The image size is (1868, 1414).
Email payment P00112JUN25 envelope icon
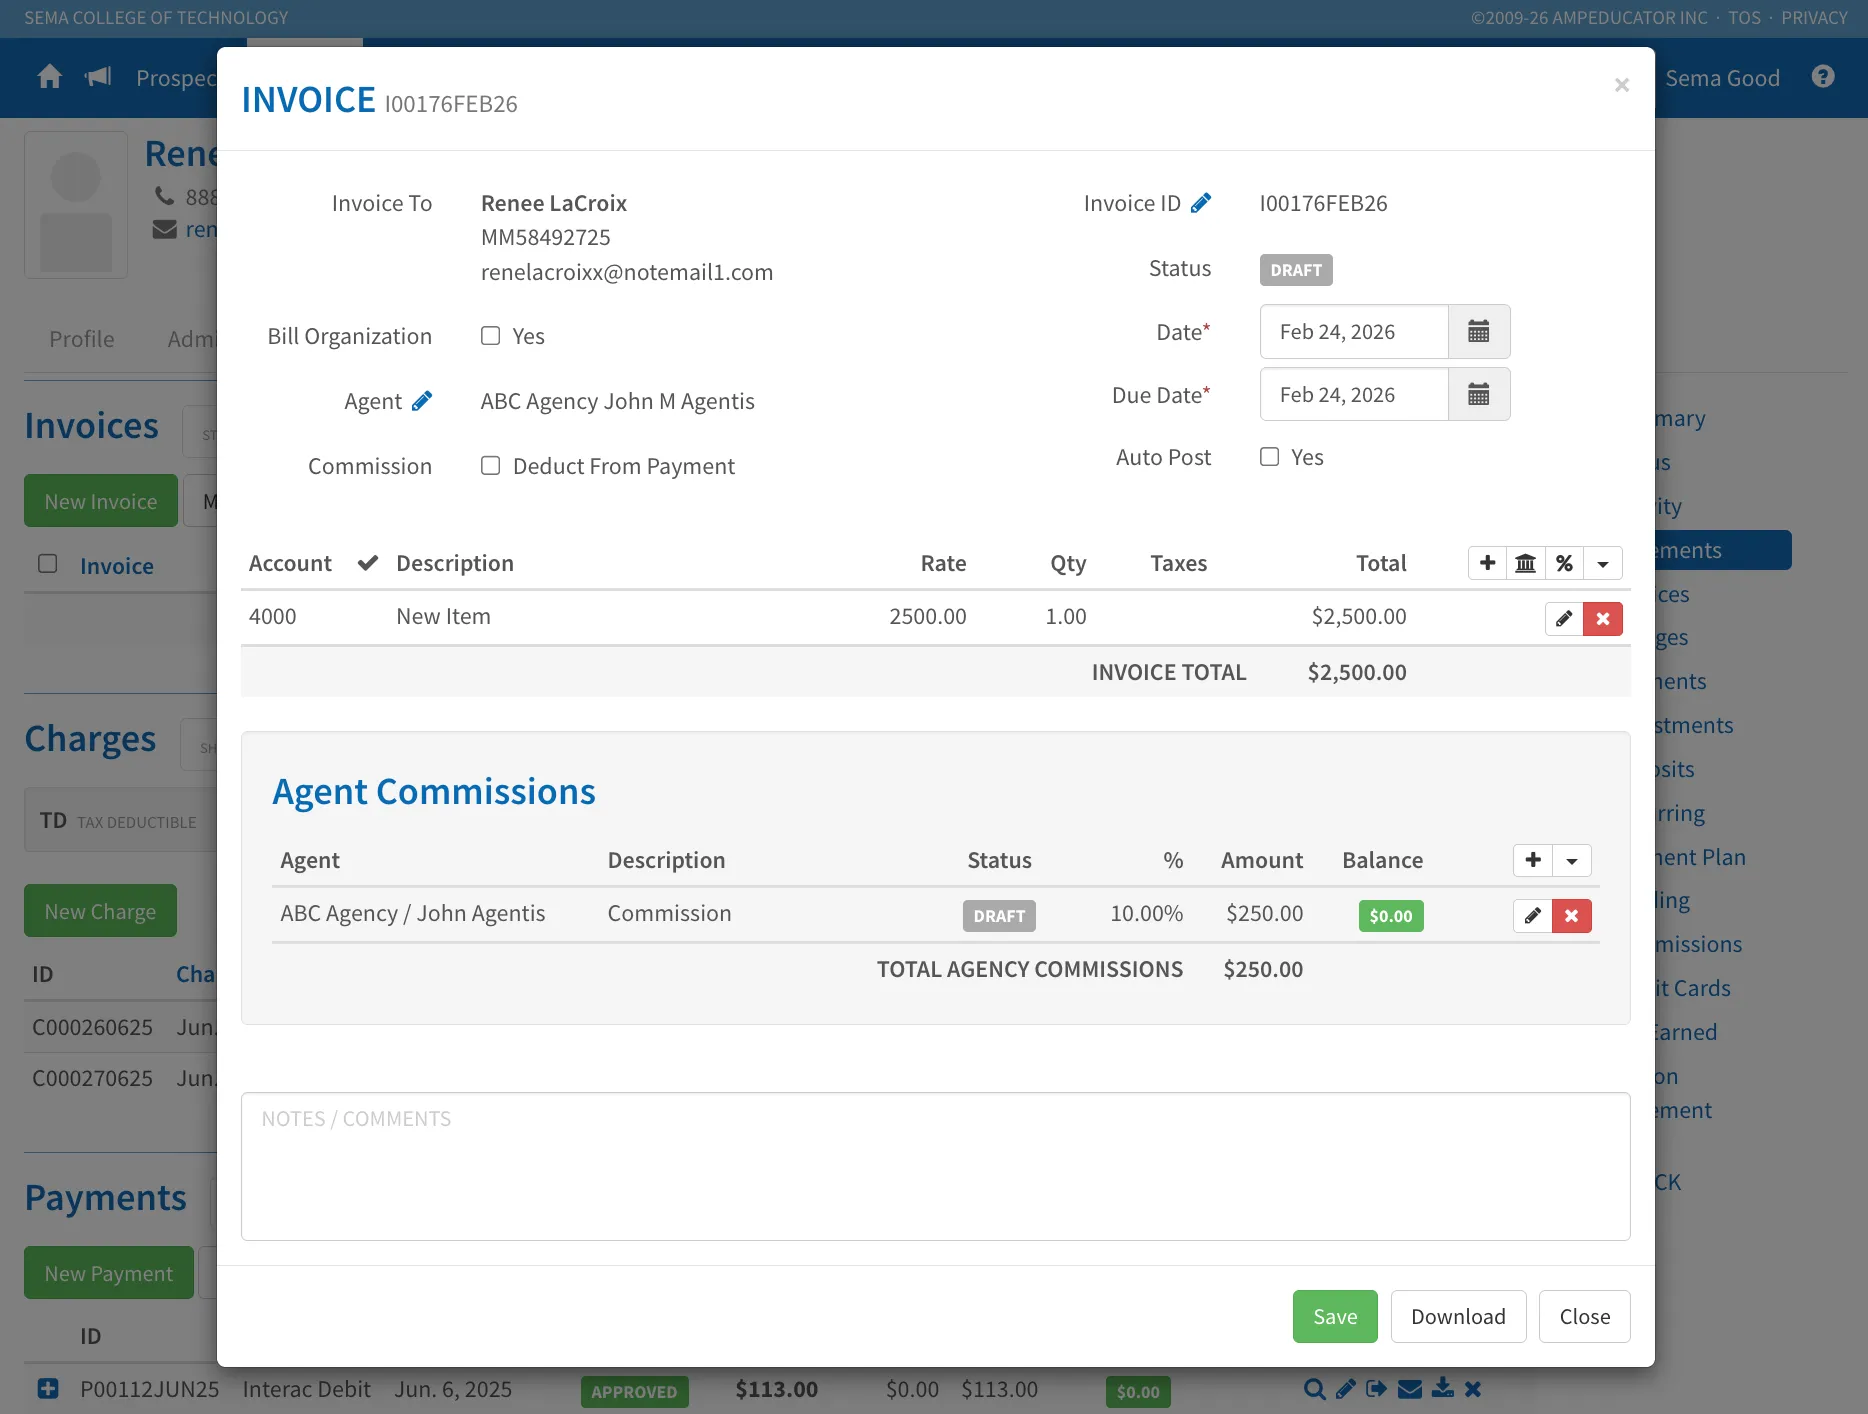[1410, 1389]
